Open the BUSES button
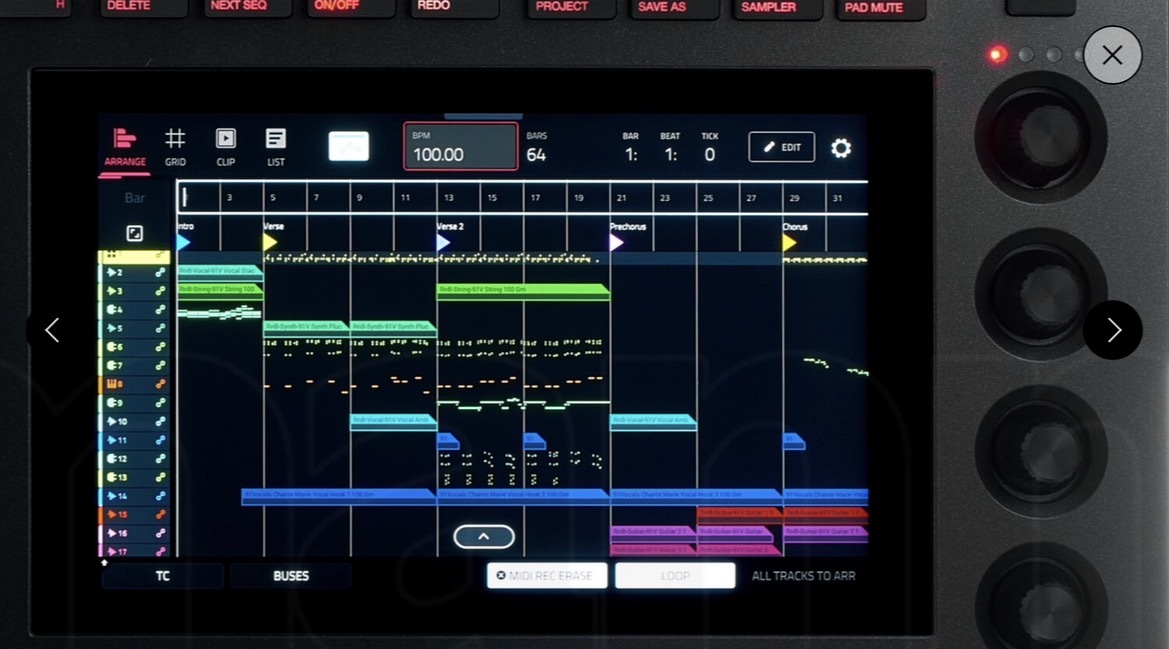Screen dimensions: 1169x649 pyautogui.click(x=291, y=576)
